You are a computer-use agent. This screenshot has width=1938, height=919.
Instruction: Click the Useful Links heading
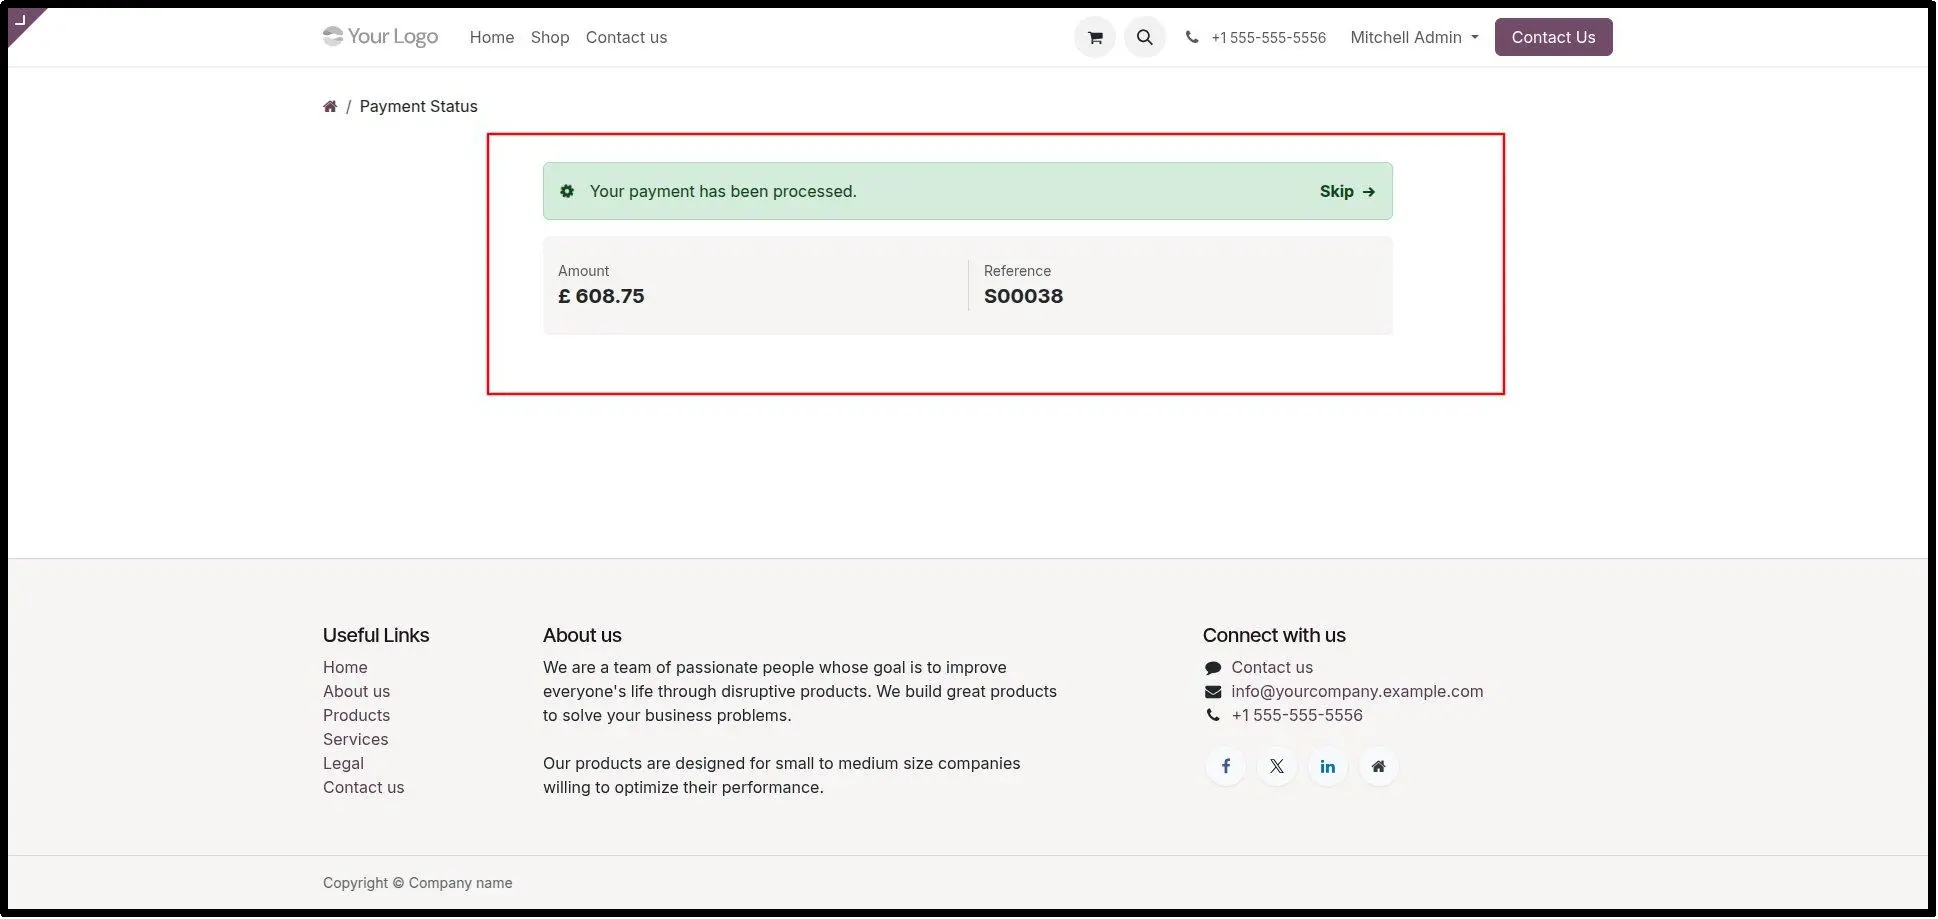coord(376,635)
